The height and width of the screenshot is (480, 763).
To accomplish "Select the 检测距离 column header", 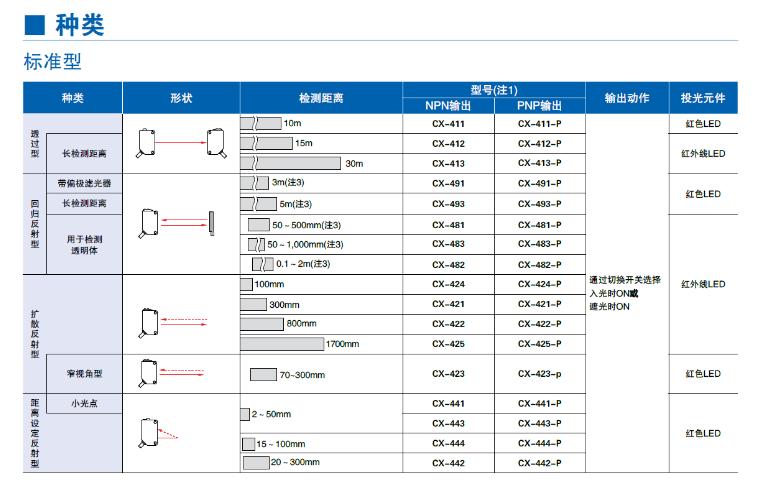I will click(321, 98).
